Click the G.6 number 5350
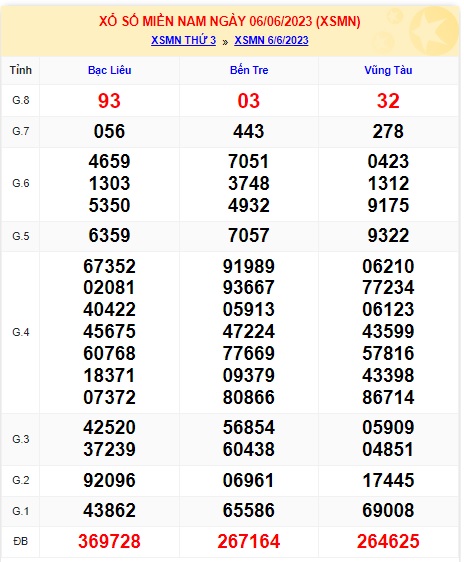The image size is (464, 562). click(x=109, y=205)
